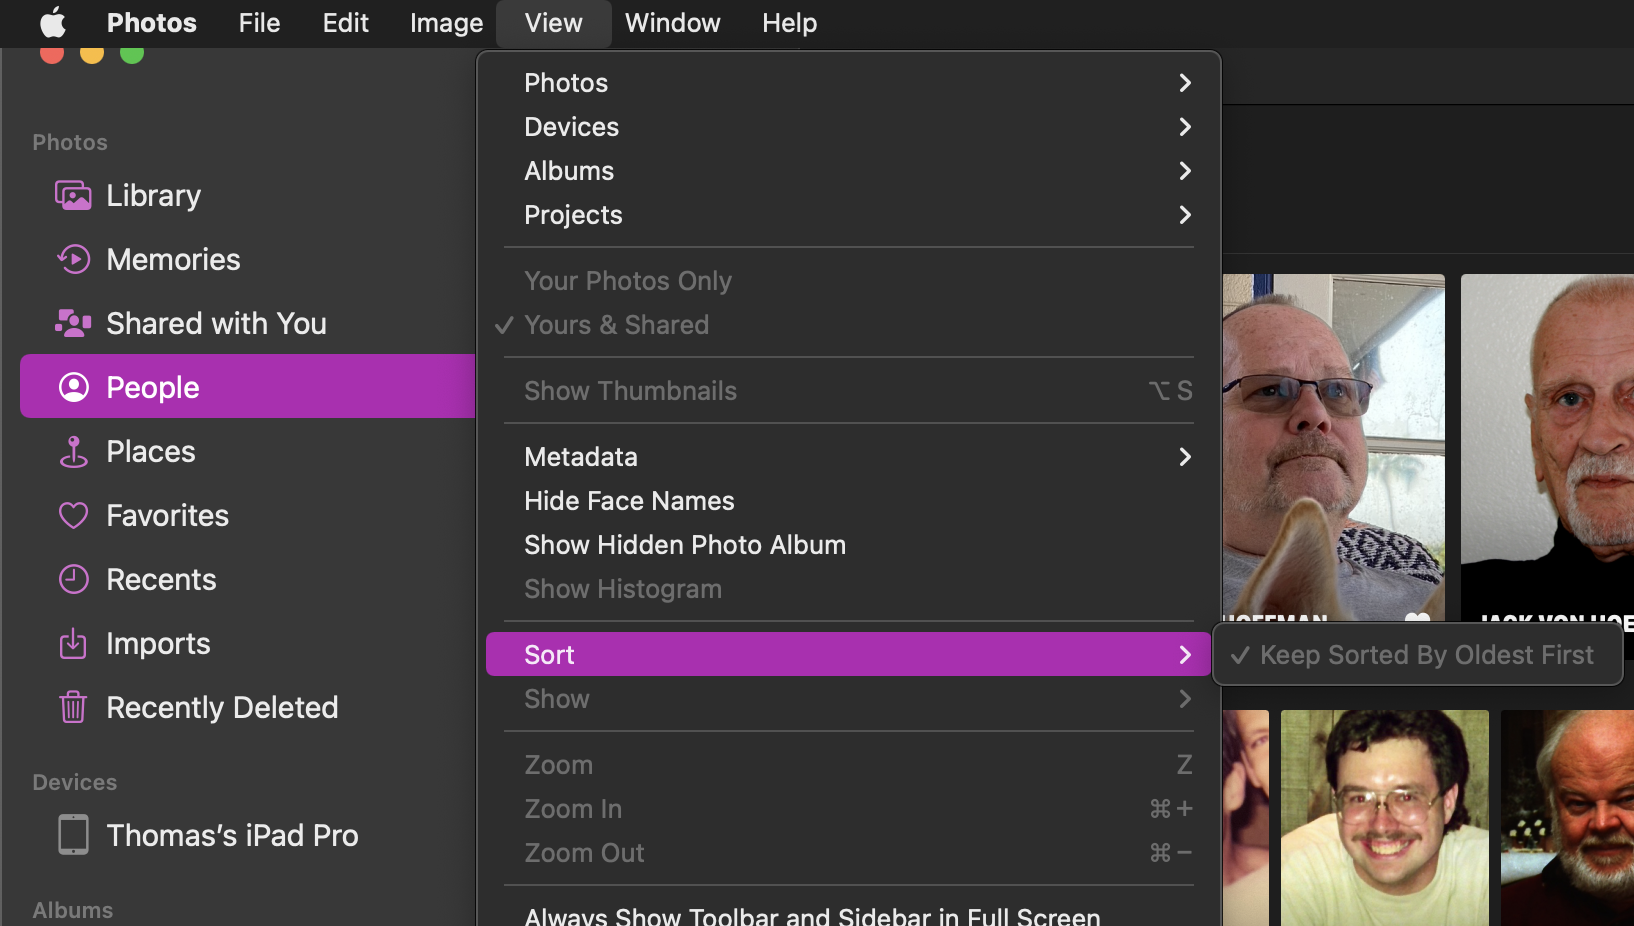Screen dimensions: 1634x926
Task: Click Hide Face Names menu item
Action: 629,501
